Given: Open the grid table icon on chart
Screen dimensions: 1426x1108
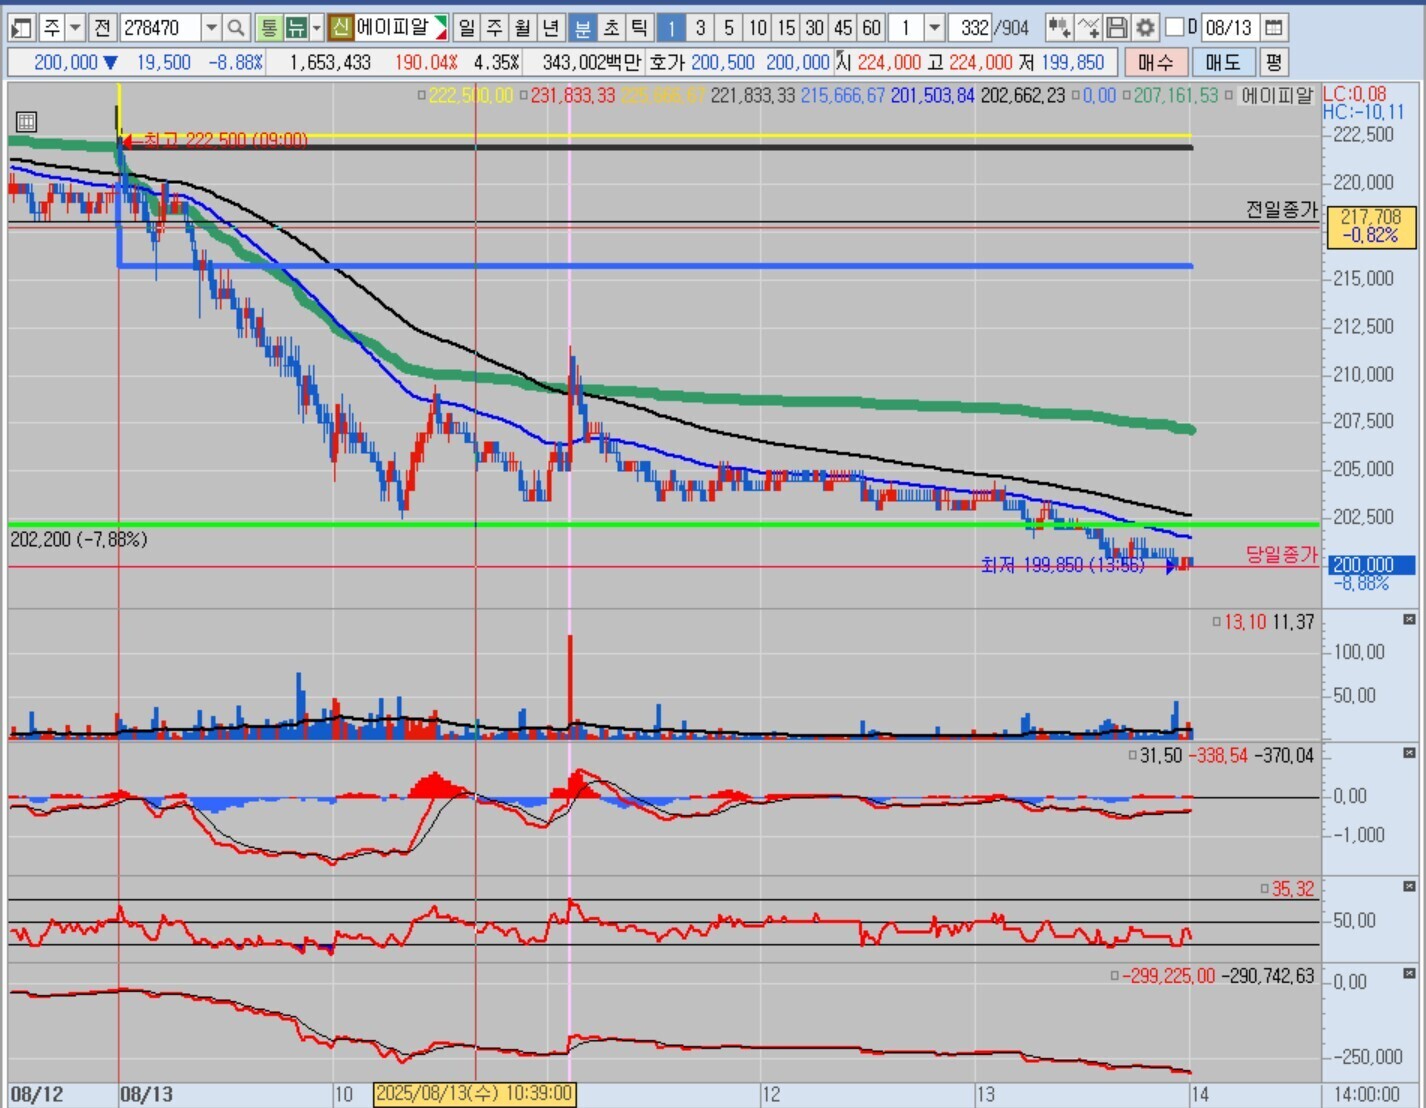Looking at the screenshot, I should click(27, 122).
